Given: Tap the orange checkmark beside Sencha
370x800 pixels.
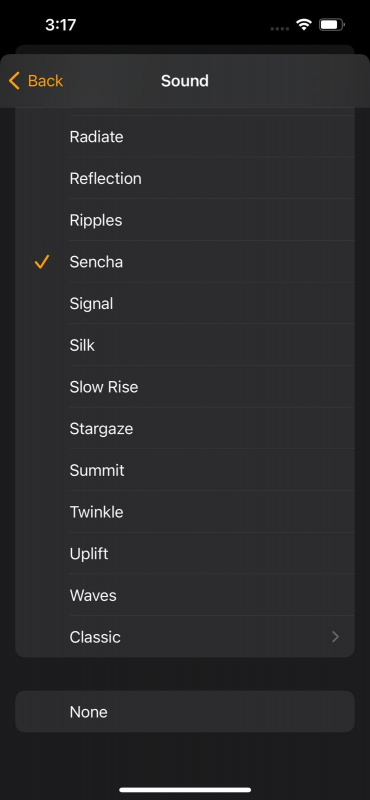Looking at the screenshot, I should pos(42,262).
